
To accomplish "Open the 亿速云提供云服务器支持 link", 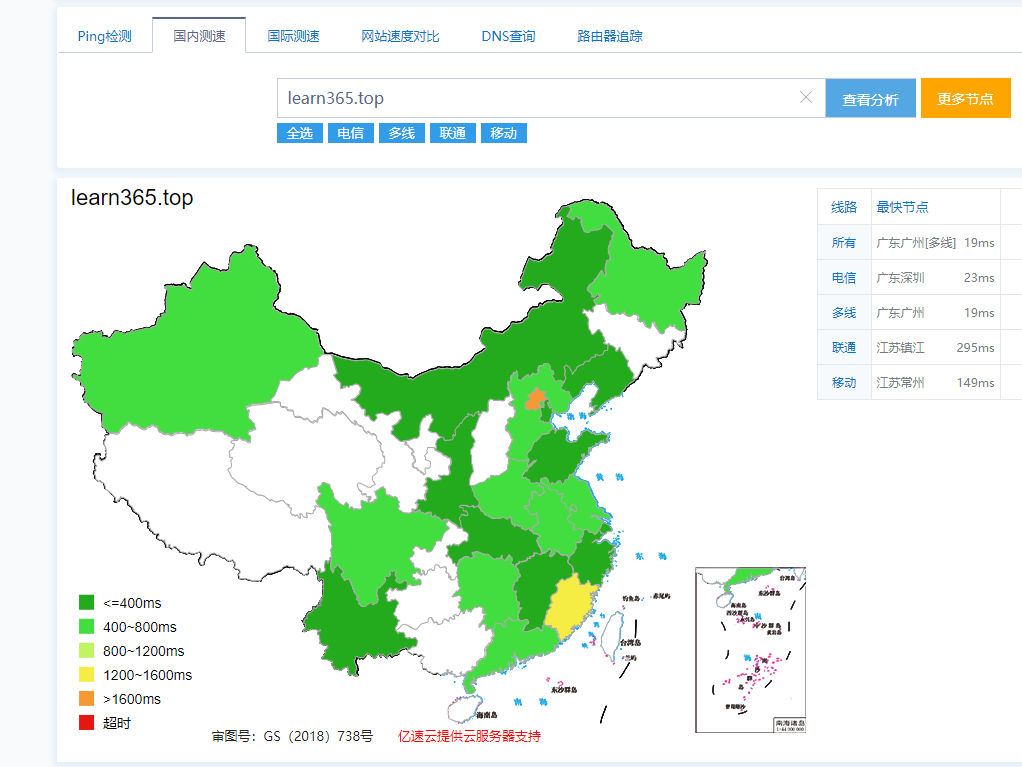I will (x=469, y=736).
